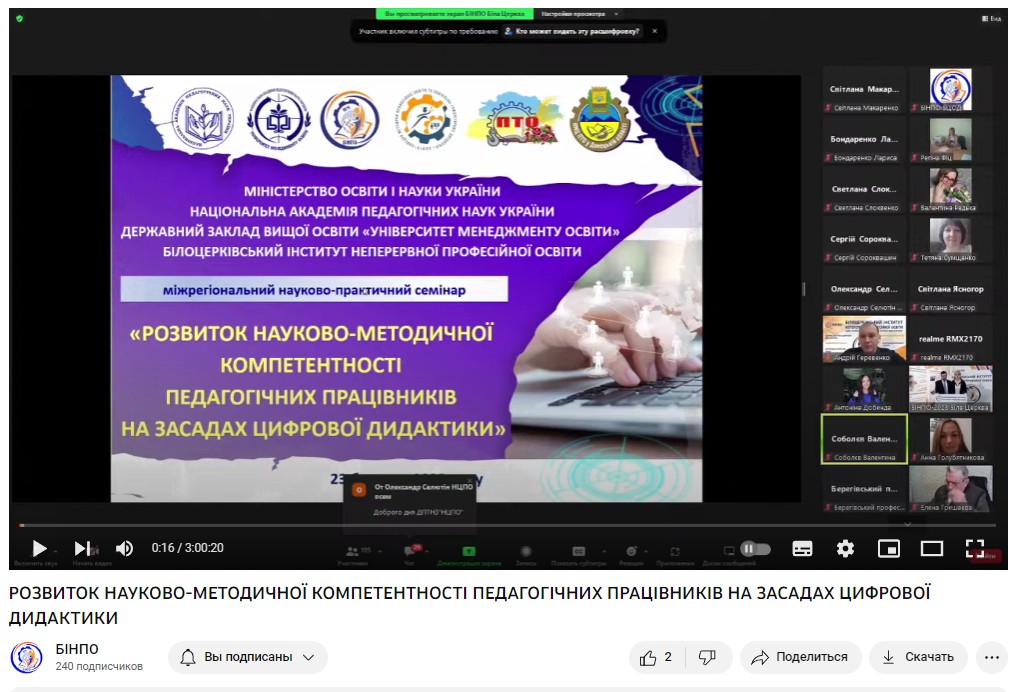The image size is (1020, 692).
Task: Turn on subtitles with the captions icon
Action: pyautogui.click(x=802, y=549)
